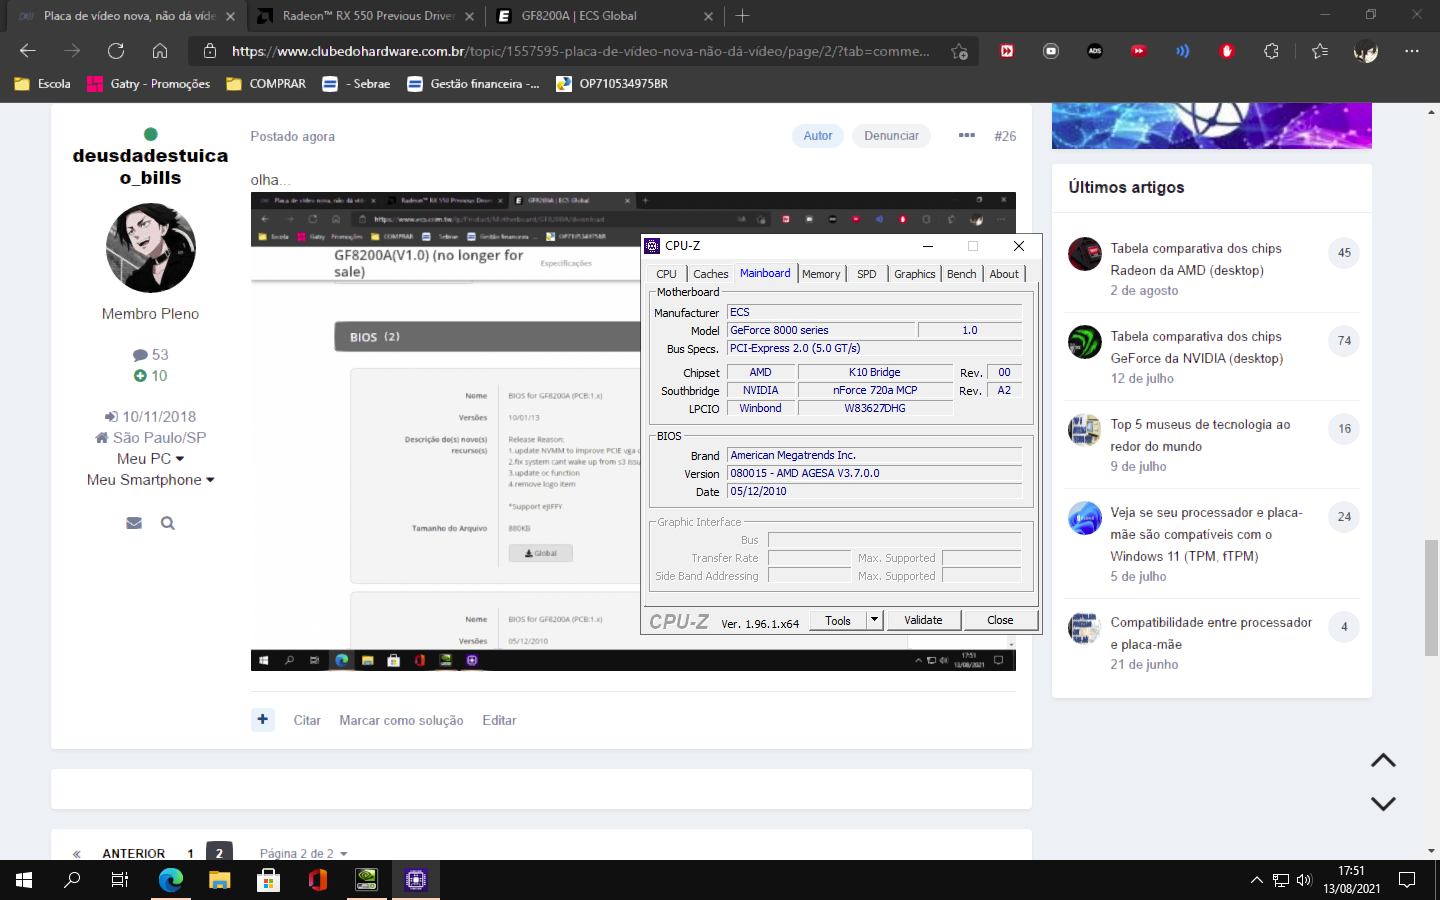Click Citar to quote the post
1440x900 pixels.
[x=307, y=720]
